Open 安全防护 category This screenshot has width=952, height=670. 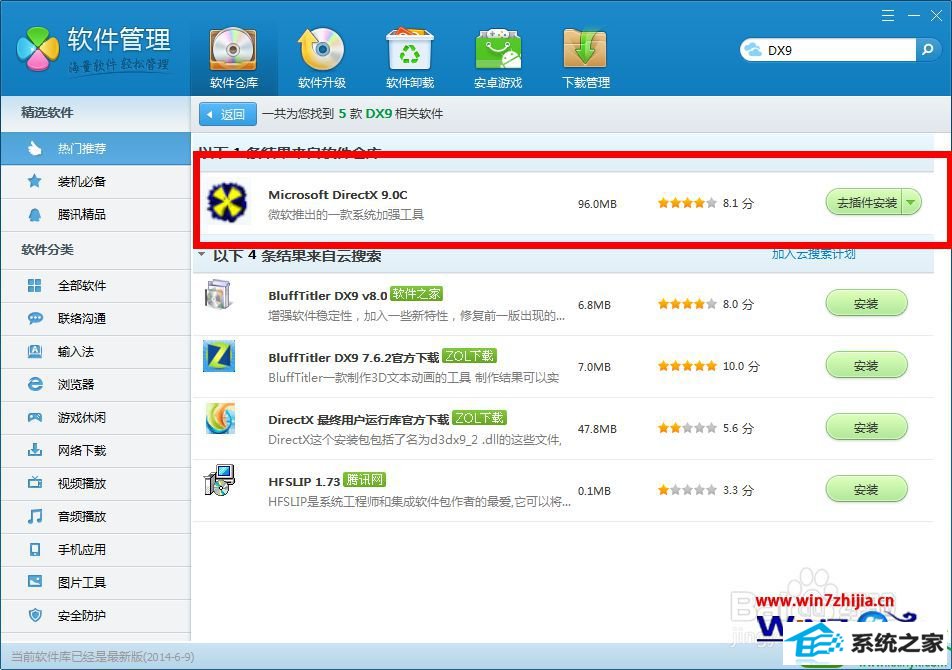point(95,615)
